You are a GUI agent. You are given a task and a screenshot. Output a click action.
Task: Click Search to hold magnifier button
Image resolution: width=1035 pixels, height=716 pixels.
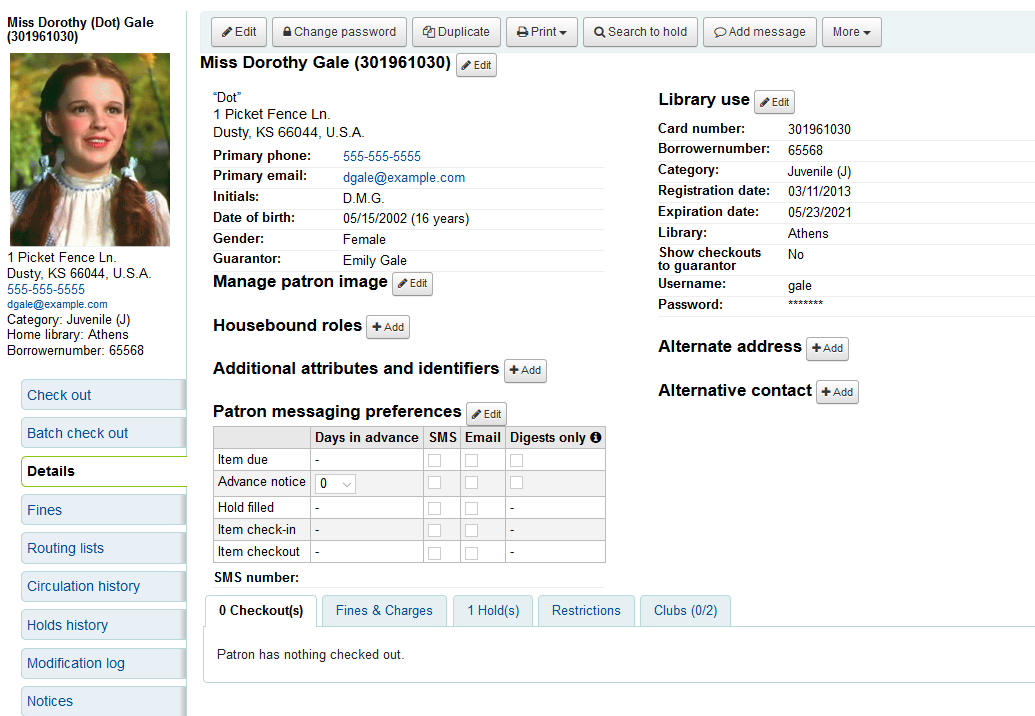640,32
